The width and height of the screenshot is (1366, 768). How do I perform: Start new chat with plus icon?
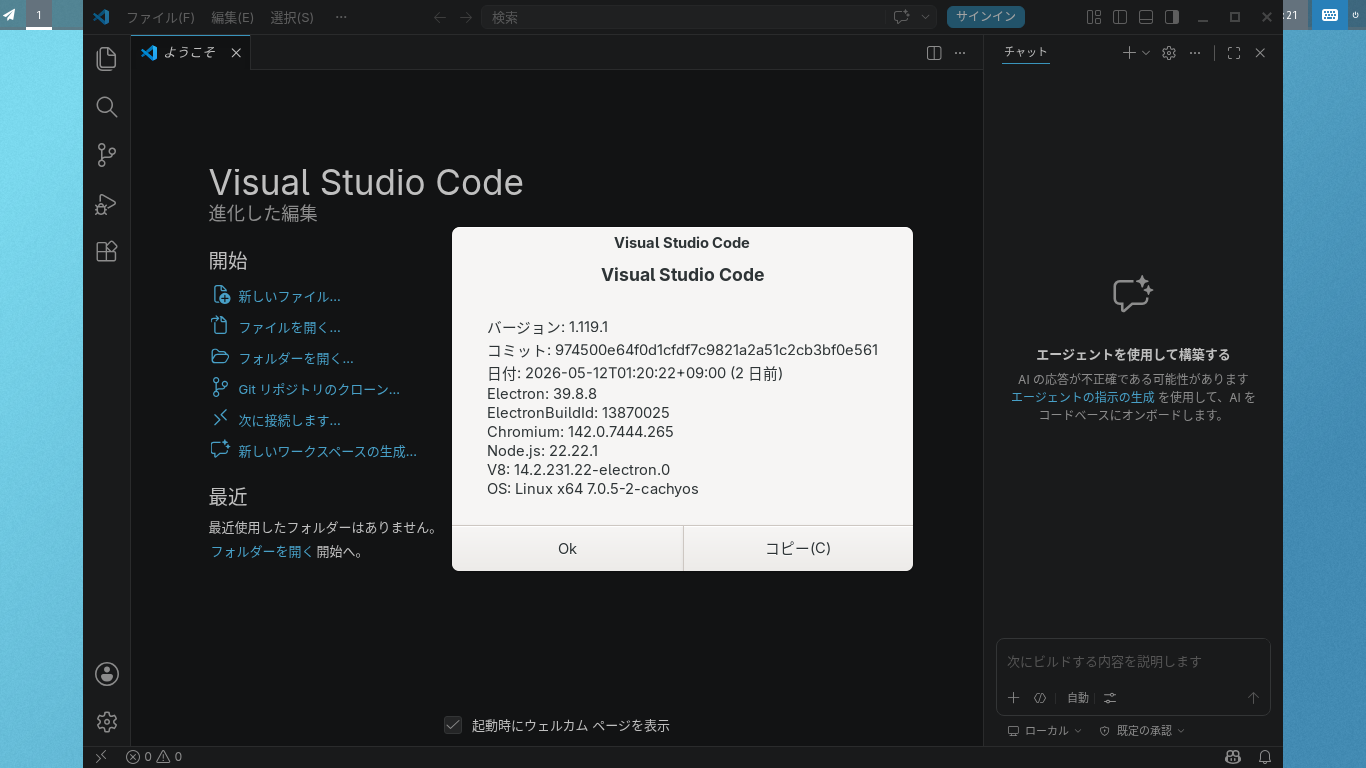point(1129,53)
